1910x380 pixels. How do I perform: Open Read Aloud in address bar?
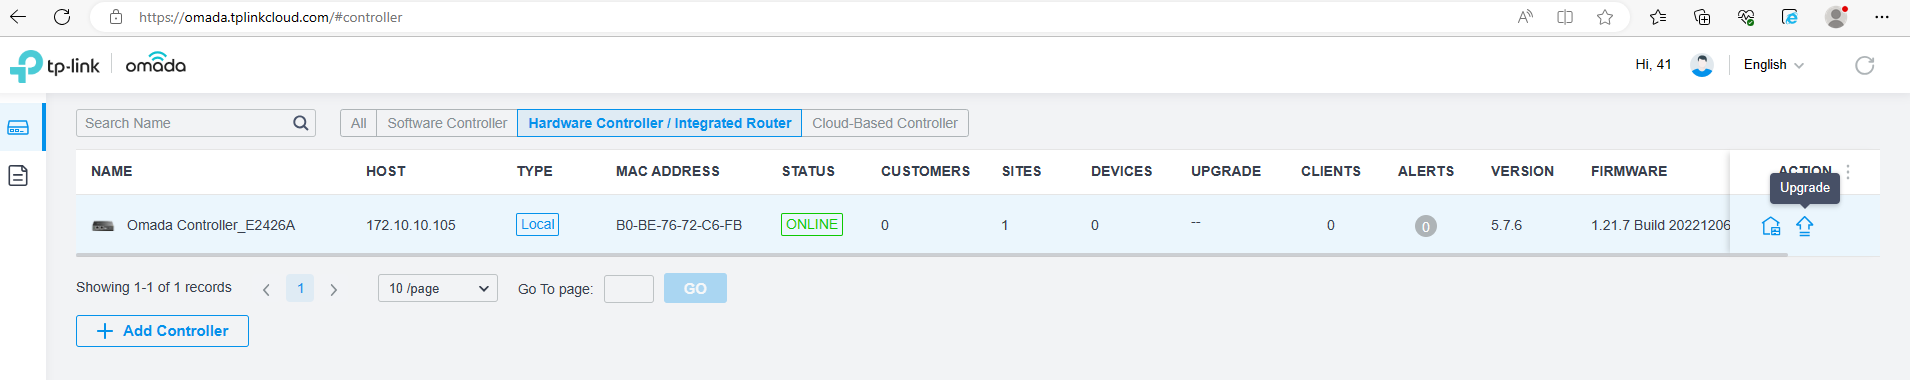[x=1525, y=17]
